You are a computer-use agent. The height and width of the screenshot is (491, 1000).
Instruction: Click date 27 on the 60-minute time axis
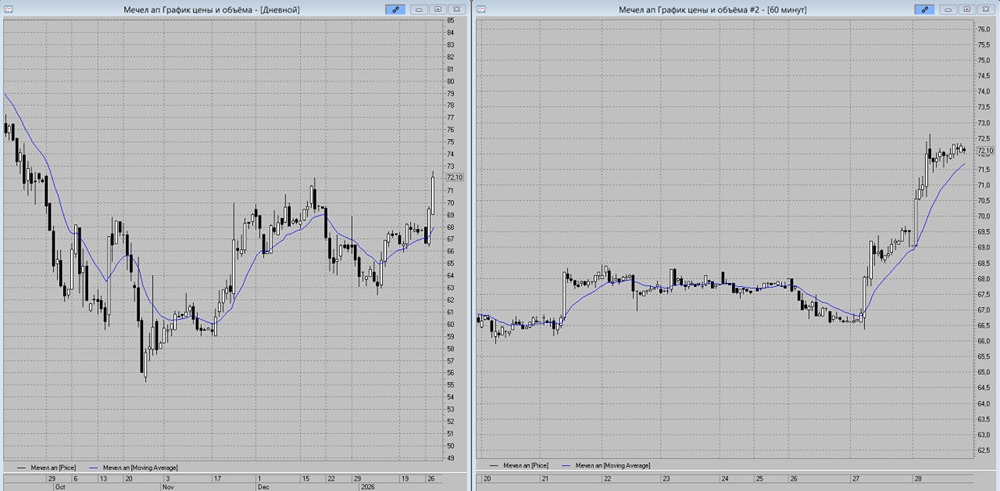click(x=856, y=479)
